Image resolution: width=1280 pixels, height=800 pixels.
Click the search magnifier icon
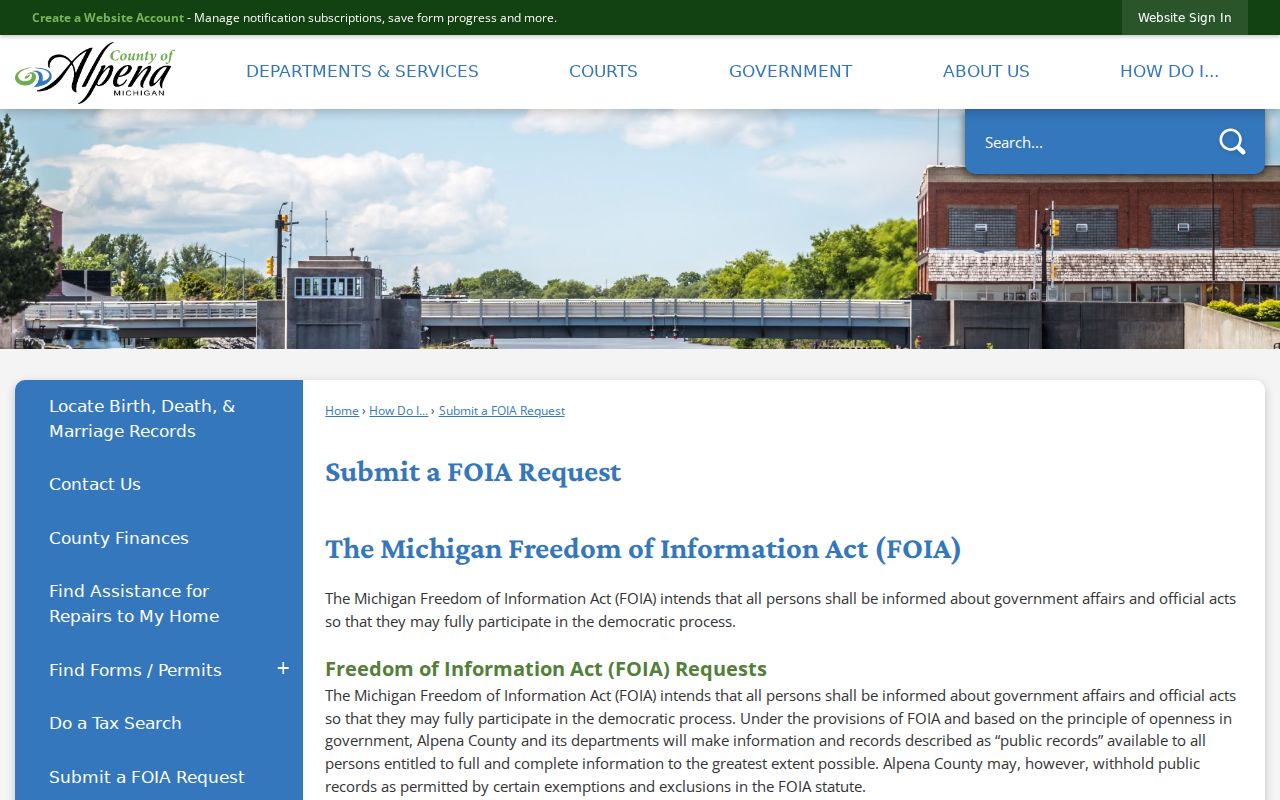pos(1232,142)
